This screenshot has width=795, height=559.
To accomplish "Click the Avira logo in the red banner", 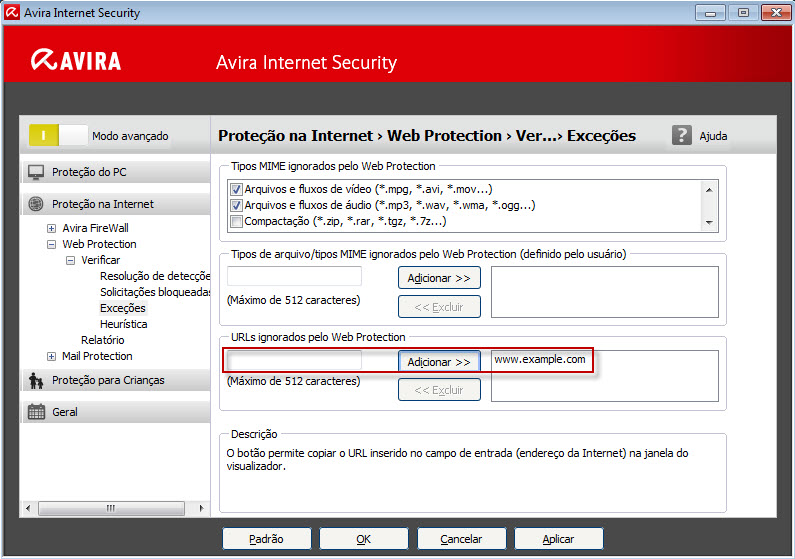I will coord(76,60).
